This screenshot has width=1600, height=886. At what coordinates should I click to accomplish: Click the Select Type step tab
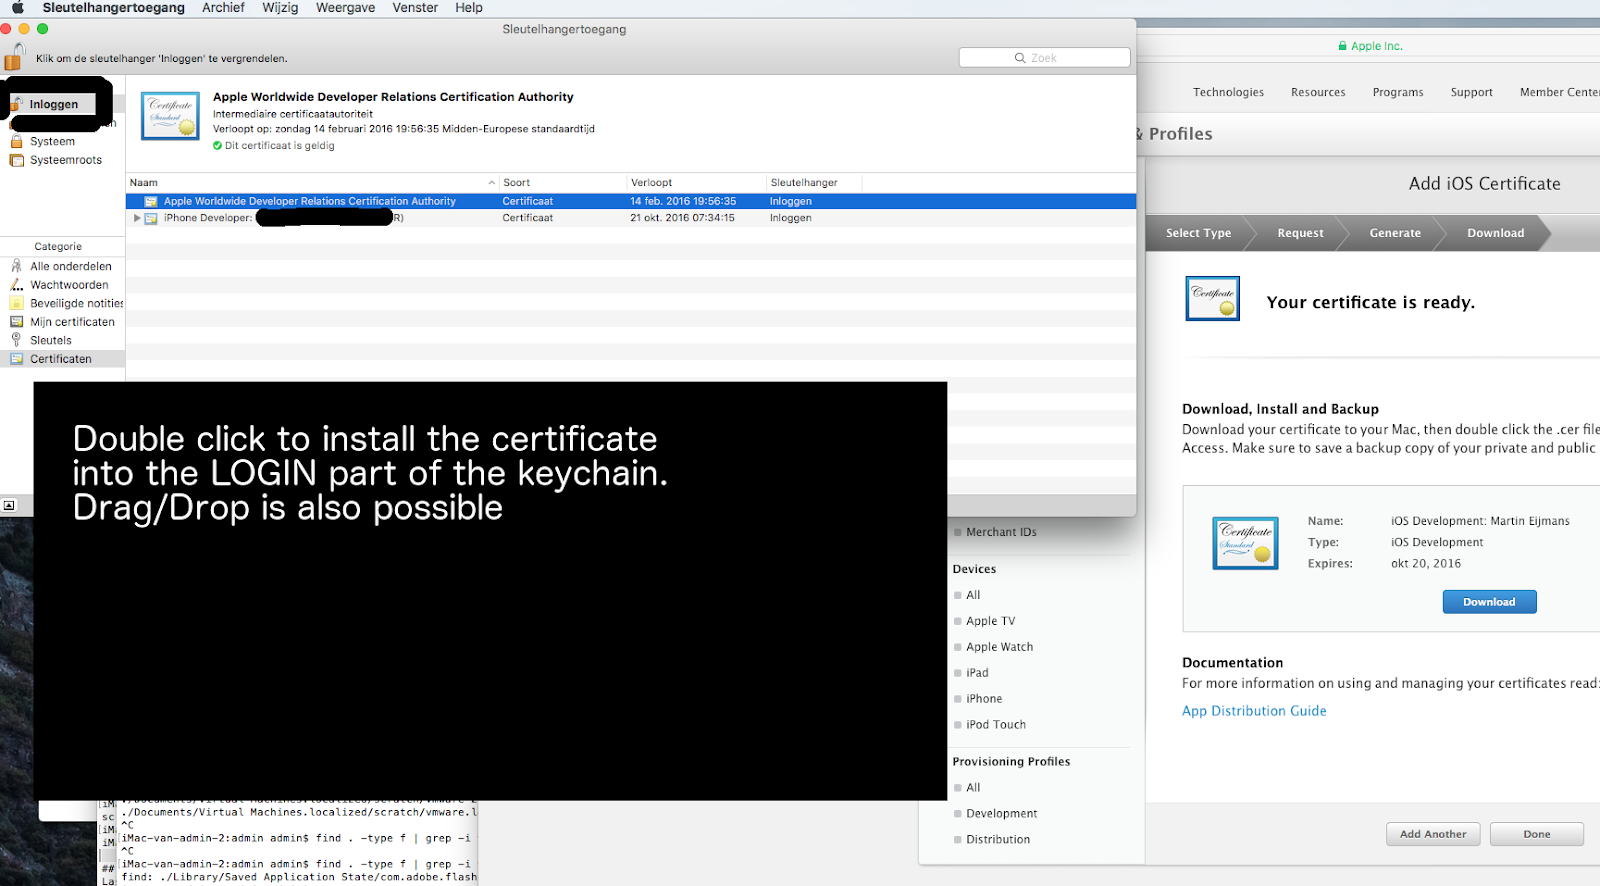(x=1198, y=233)
